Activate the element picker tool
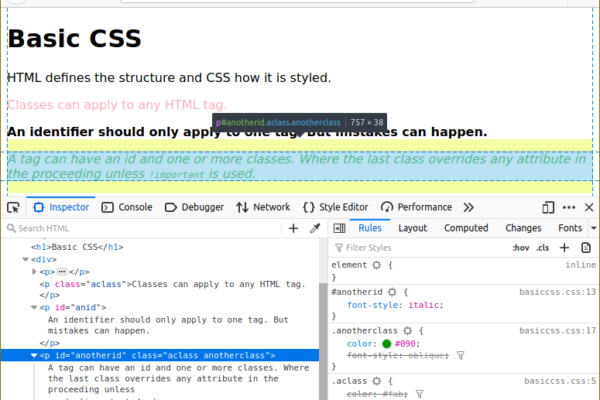 pos(13,207)
